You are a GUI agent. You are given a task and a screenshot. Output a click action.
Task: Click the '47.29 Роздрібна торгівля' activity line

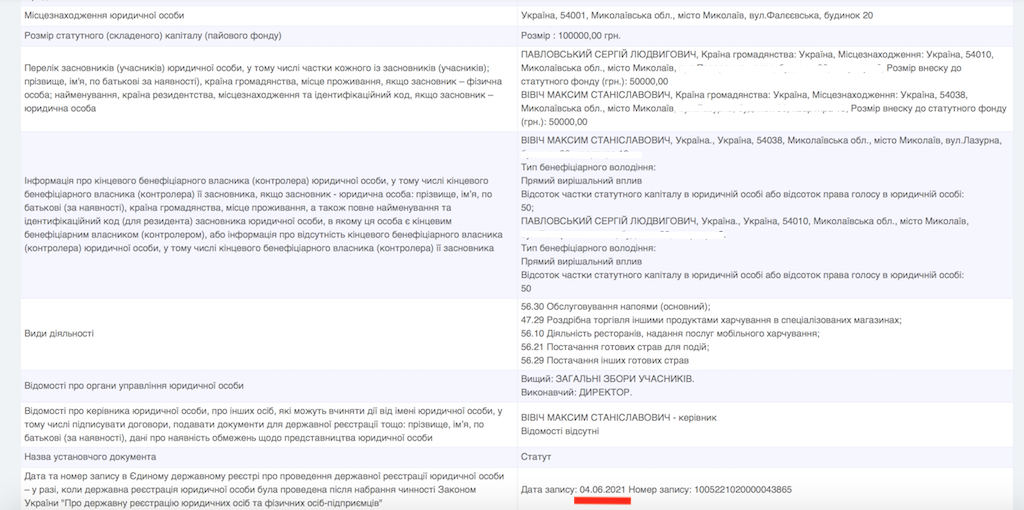coord(710,320)
